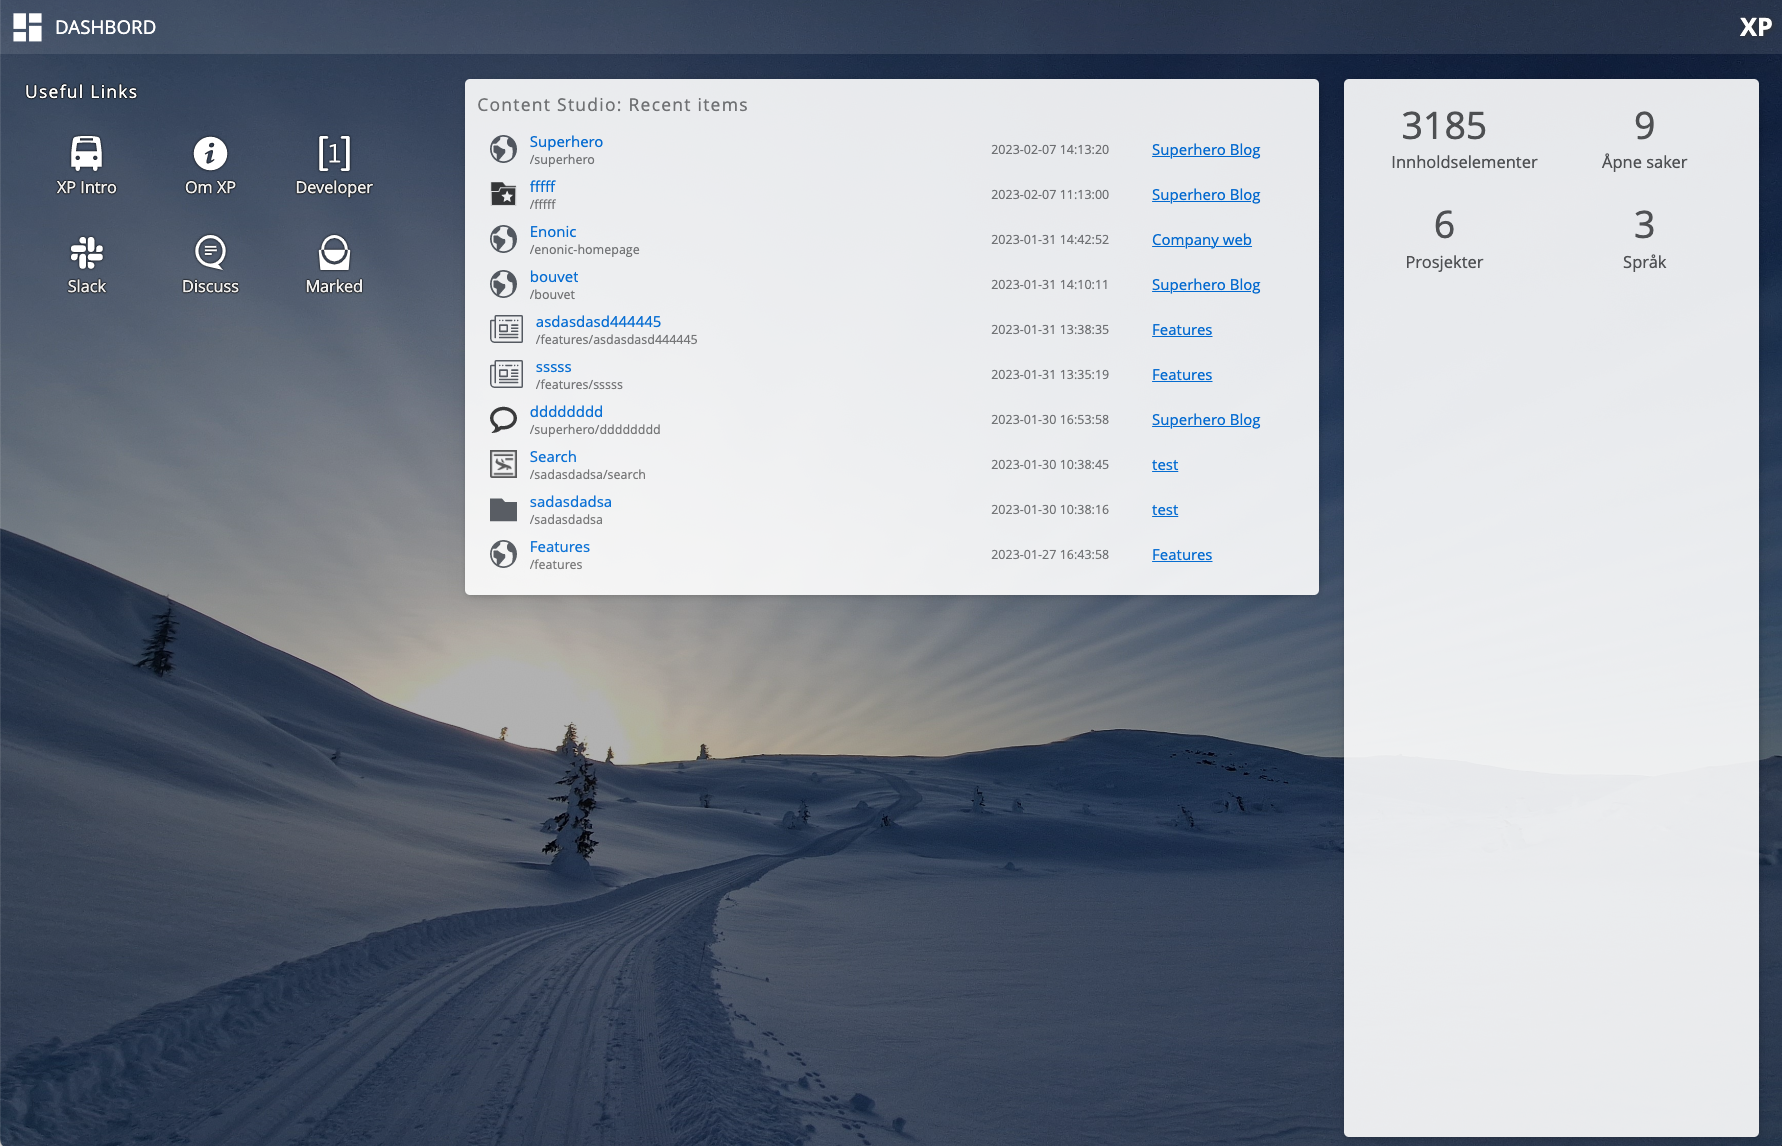
Task: Click the template icon beside Search
Action: (503, 464)
